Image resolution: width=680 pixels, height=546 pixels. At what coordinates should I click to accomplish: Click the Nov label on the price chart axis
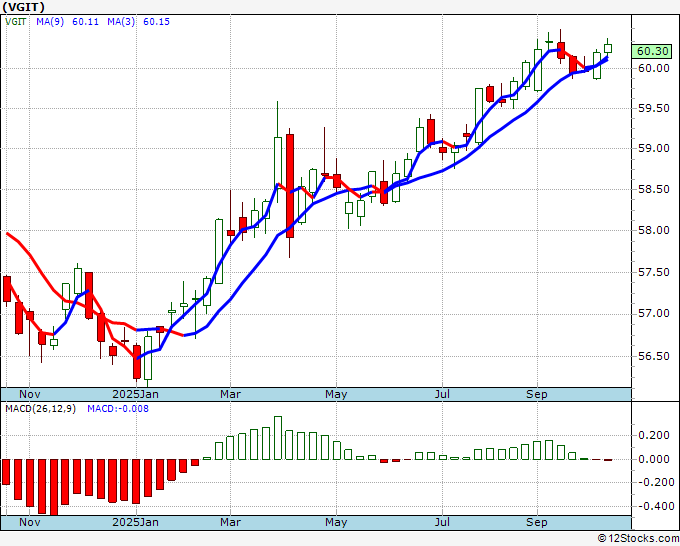click(x=29, y=394)
